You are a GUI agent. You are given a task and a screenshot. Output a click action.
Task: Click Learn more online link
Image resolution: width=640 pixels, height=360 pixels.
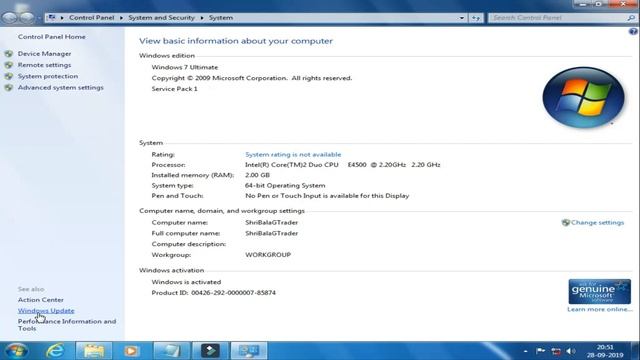click(599, 309)
